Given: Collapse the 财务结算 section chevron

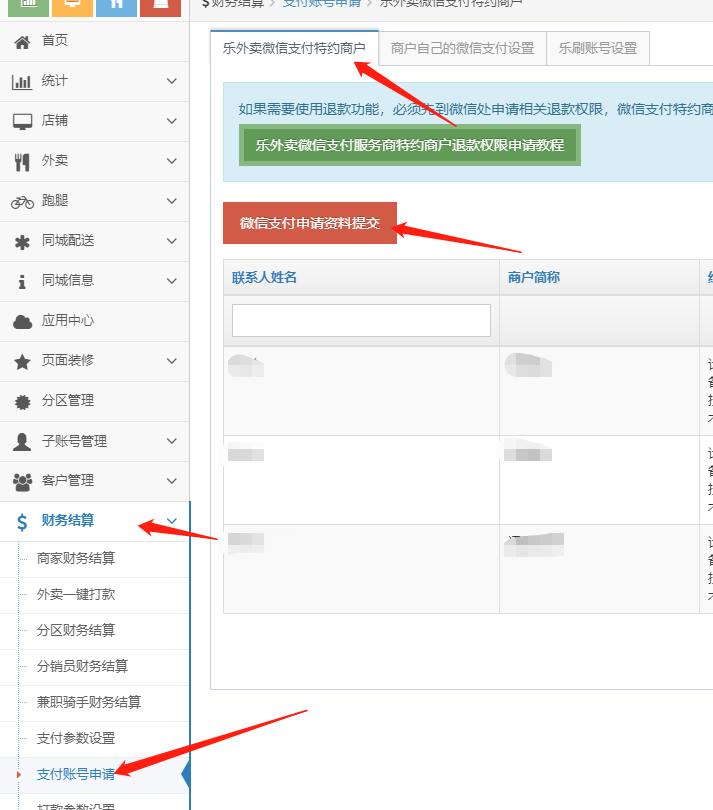Looking at the screenshot, I should pos(172,521).
